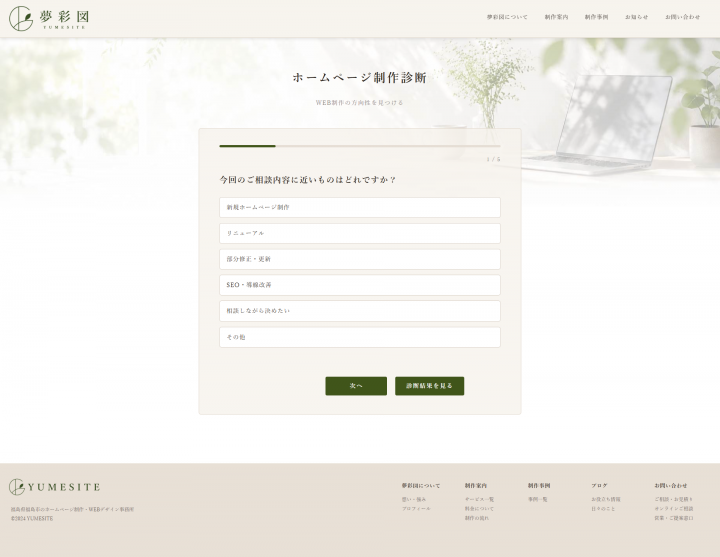Image resolution: width=720 pixels, height=557 pixels.
Task: Open お知らせ from the header menu
Action: (636, 17)
